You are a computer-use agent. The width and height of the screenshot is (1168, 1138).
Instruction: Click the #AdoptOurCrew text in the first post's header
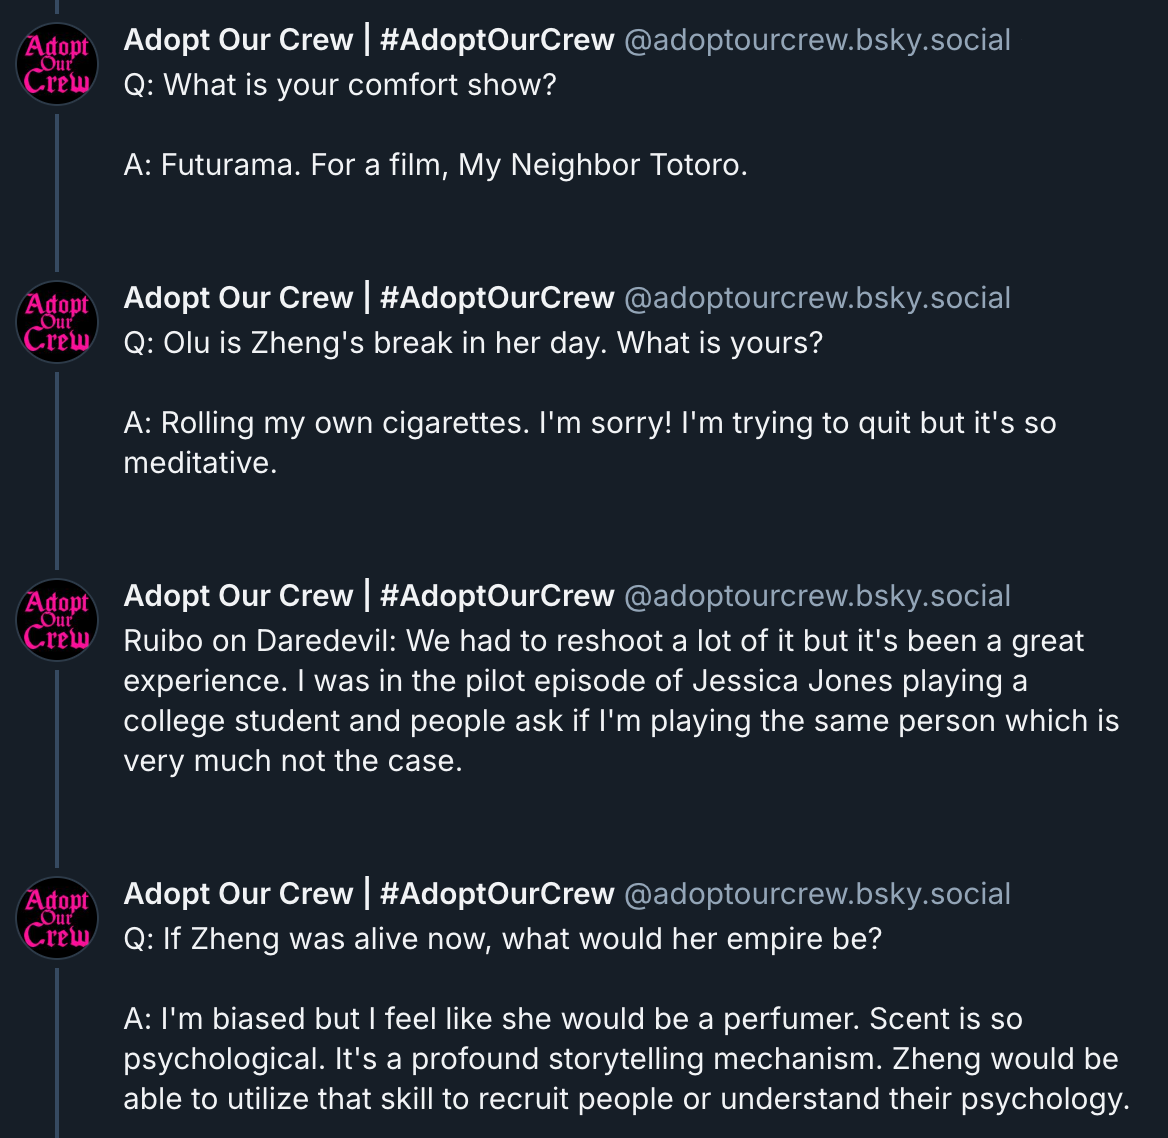coord(497,40)
